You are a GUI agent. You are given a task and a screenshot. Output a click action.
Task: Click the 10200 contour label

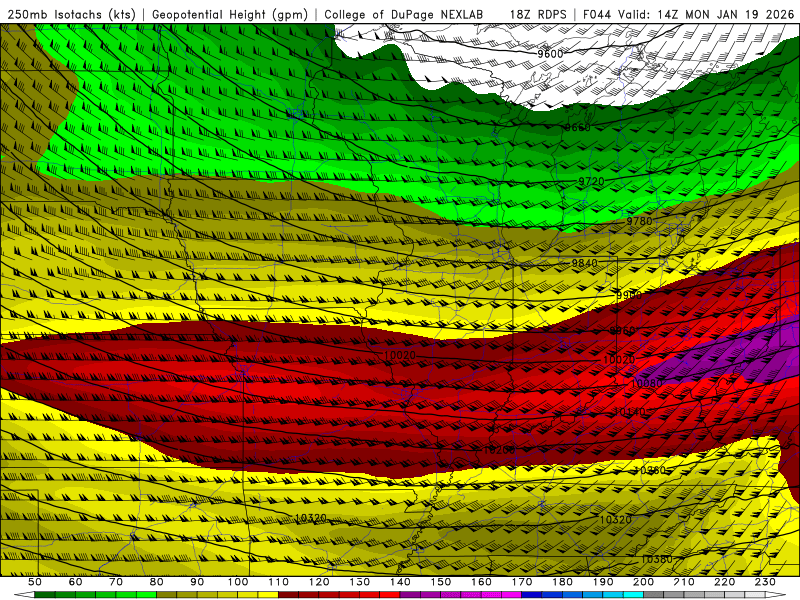[499, 450]
